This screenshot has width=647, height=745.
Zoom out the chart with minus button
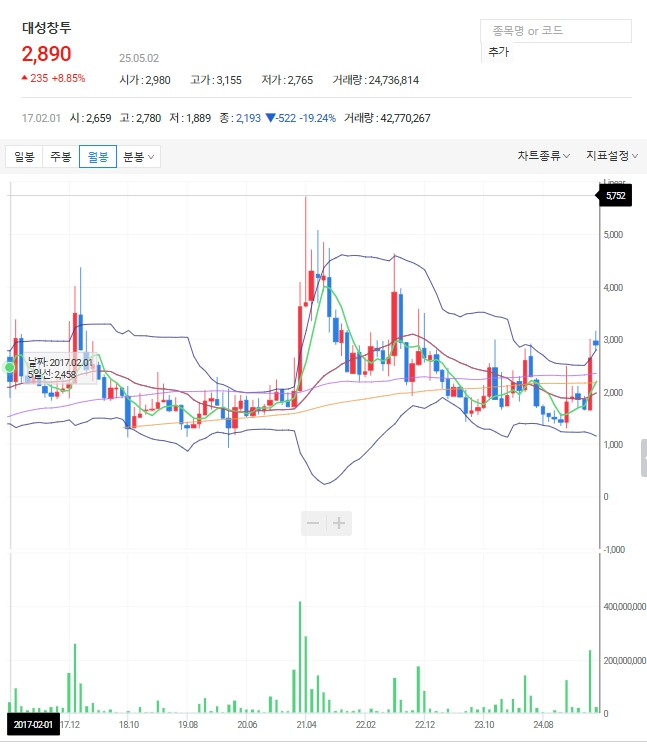pos(314,524)
